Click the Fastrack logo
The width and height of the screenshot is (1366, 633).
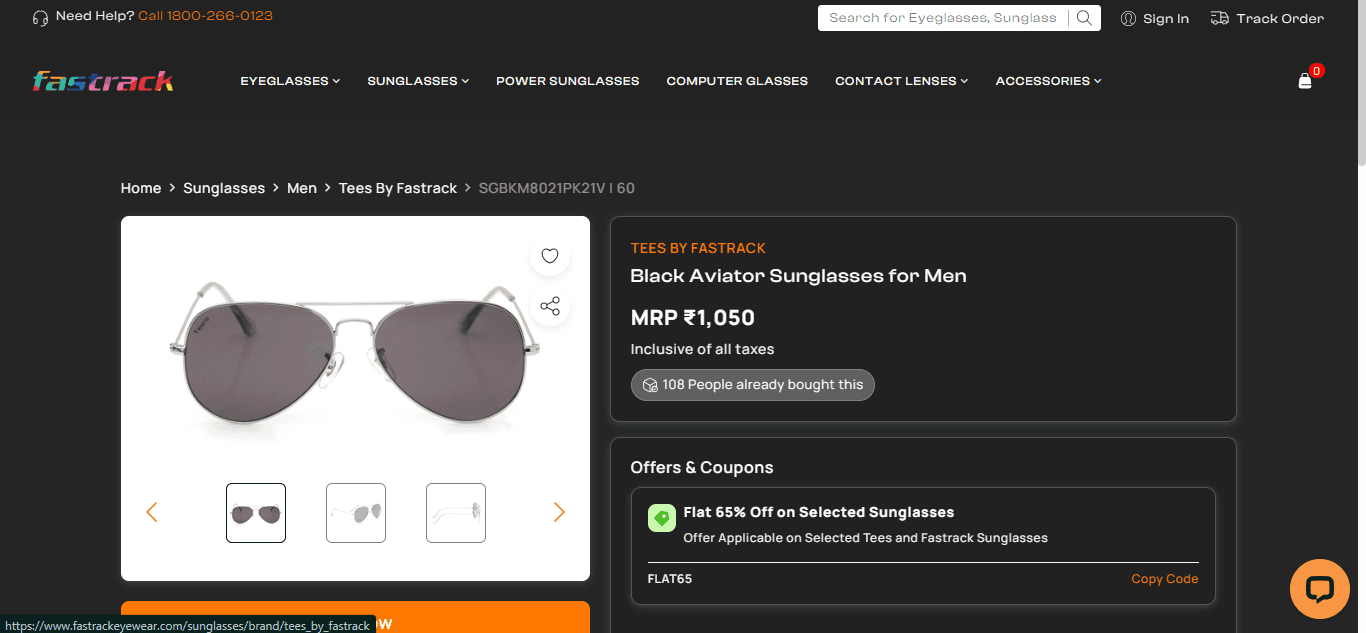coord(103,81)
